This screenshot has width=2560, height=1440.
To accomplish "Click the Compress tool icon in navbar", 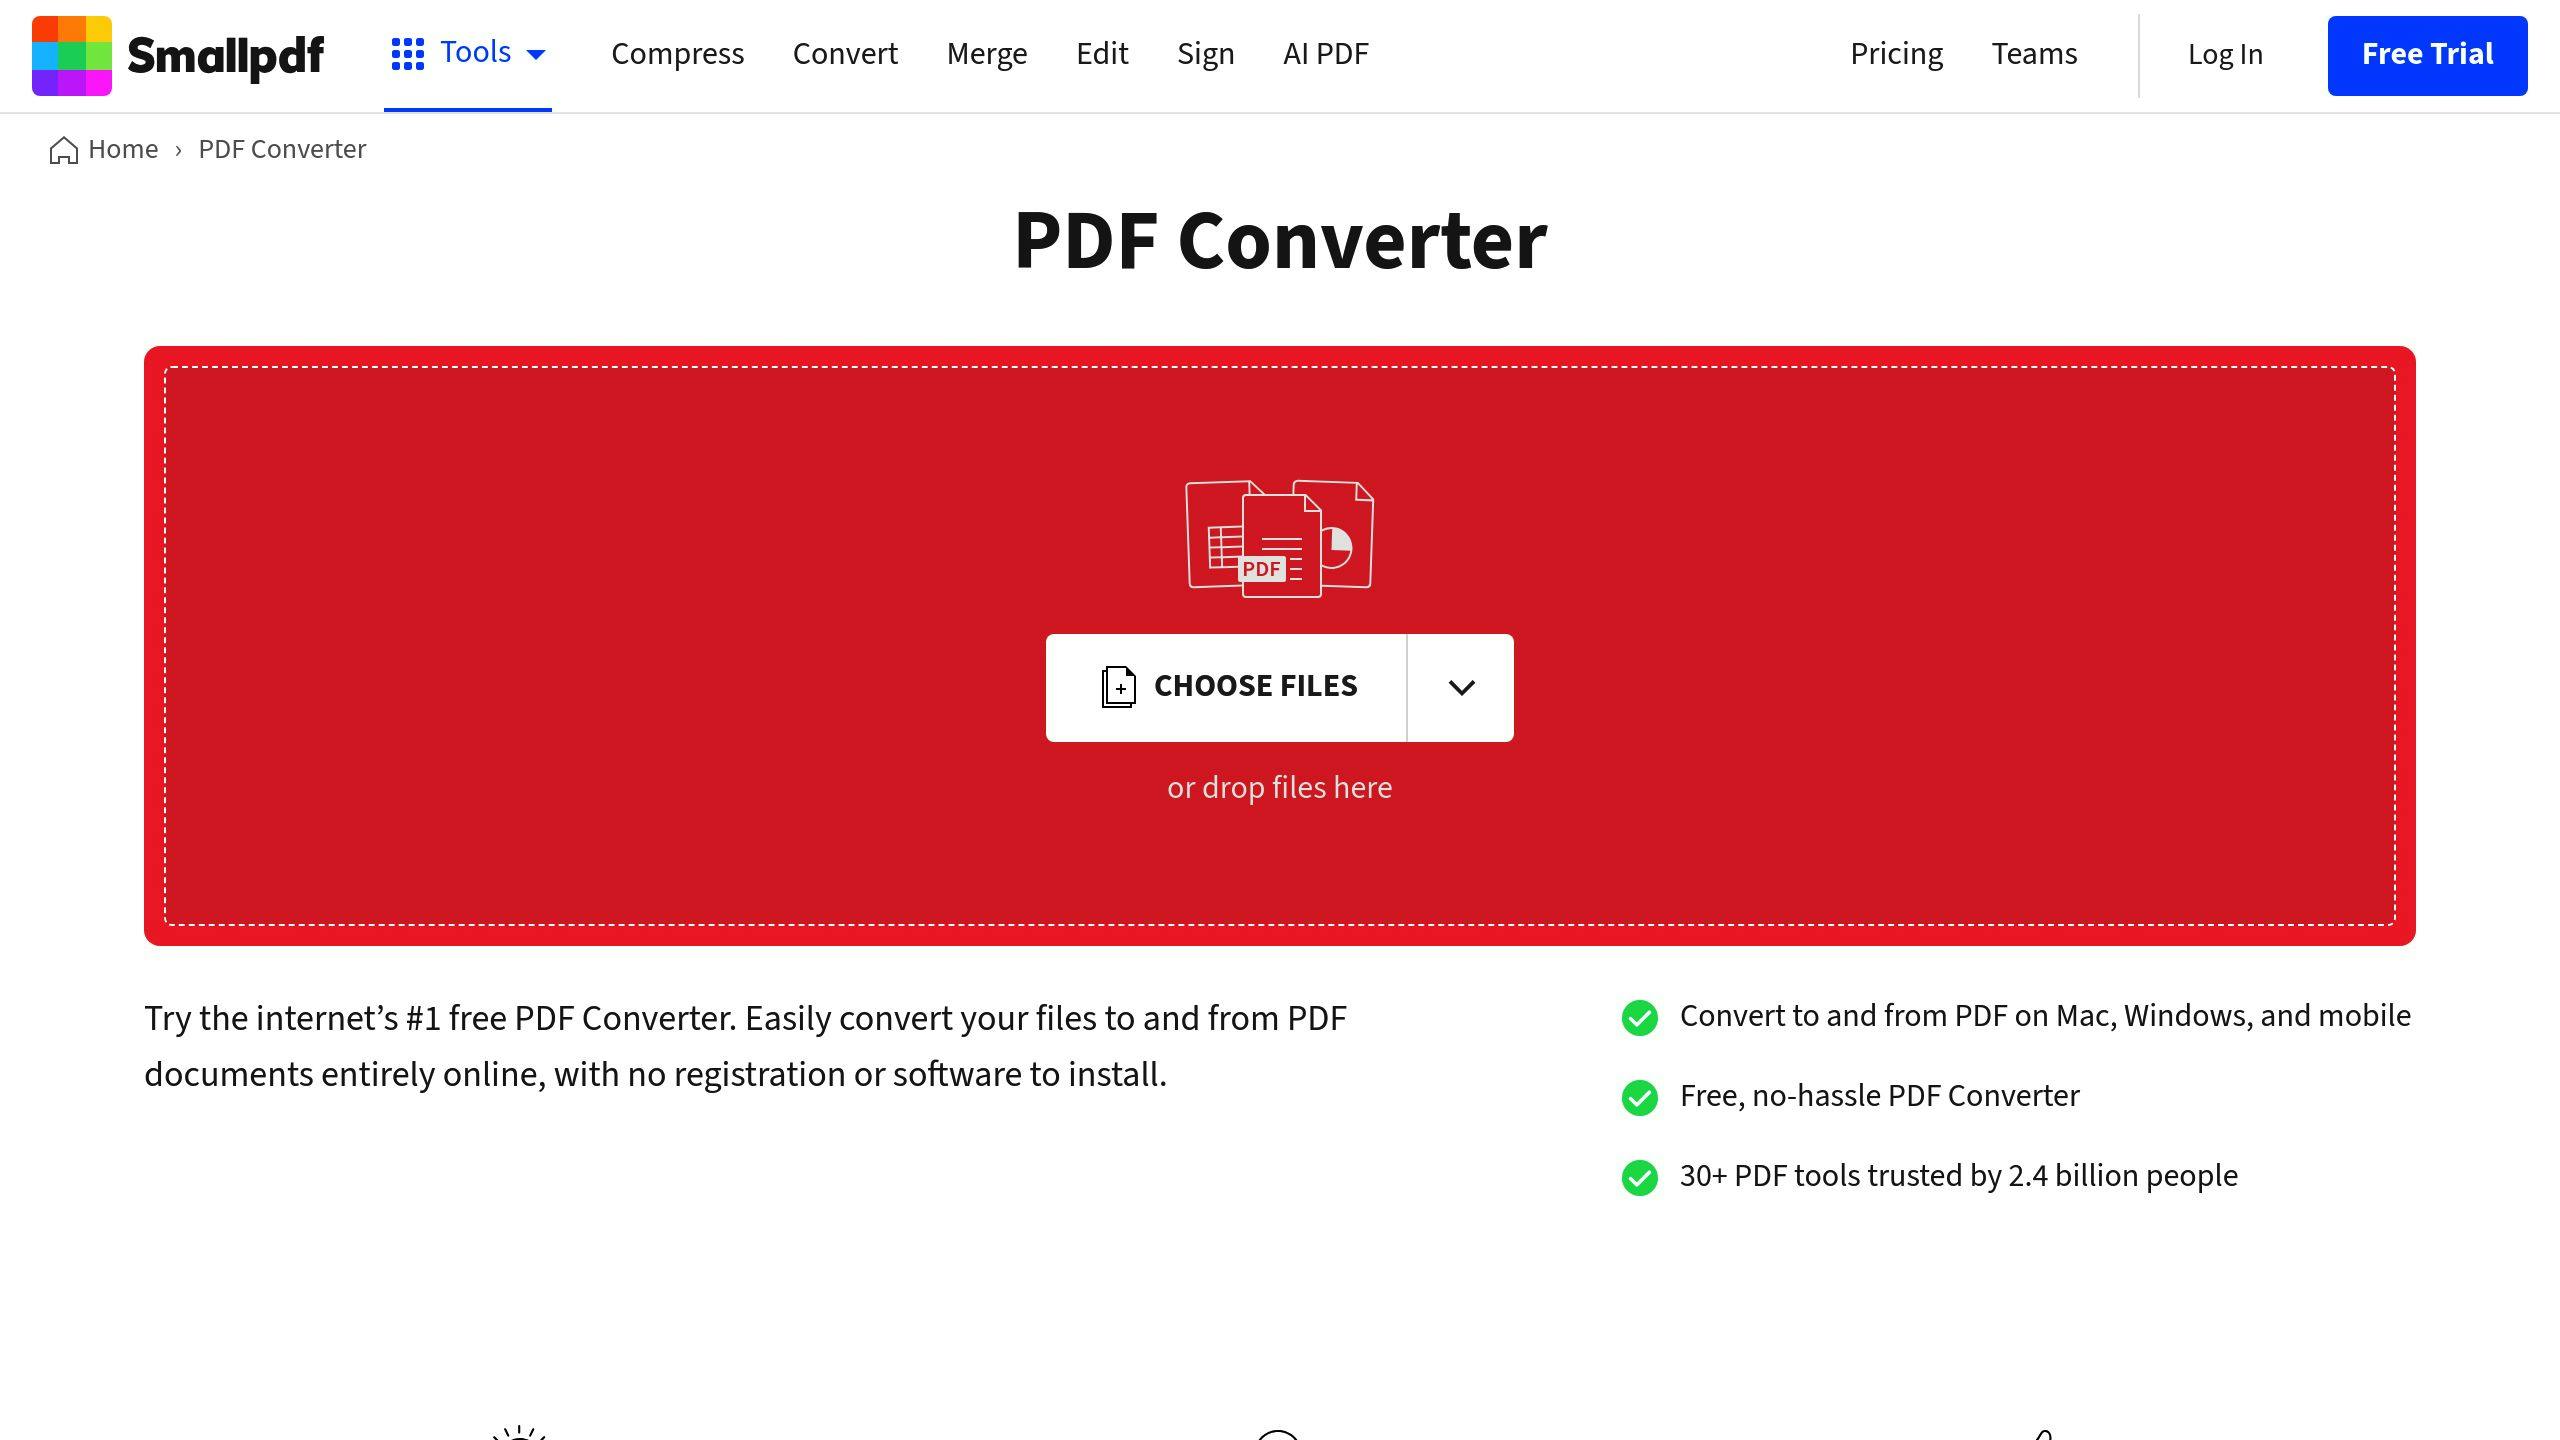I will point(677,55).
